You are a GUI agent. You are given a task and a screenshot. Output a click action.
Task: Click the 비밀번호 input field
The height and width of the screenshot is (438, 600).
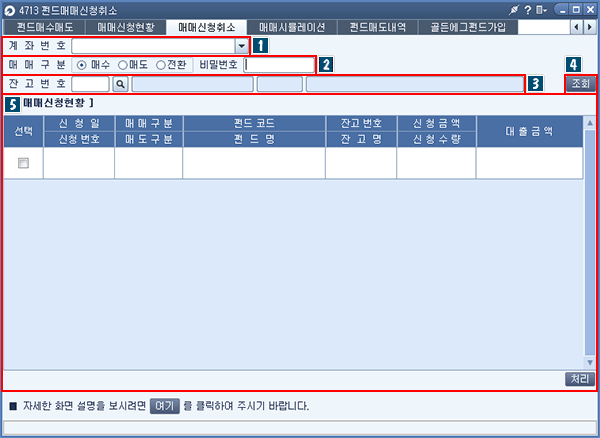(279, 65)
